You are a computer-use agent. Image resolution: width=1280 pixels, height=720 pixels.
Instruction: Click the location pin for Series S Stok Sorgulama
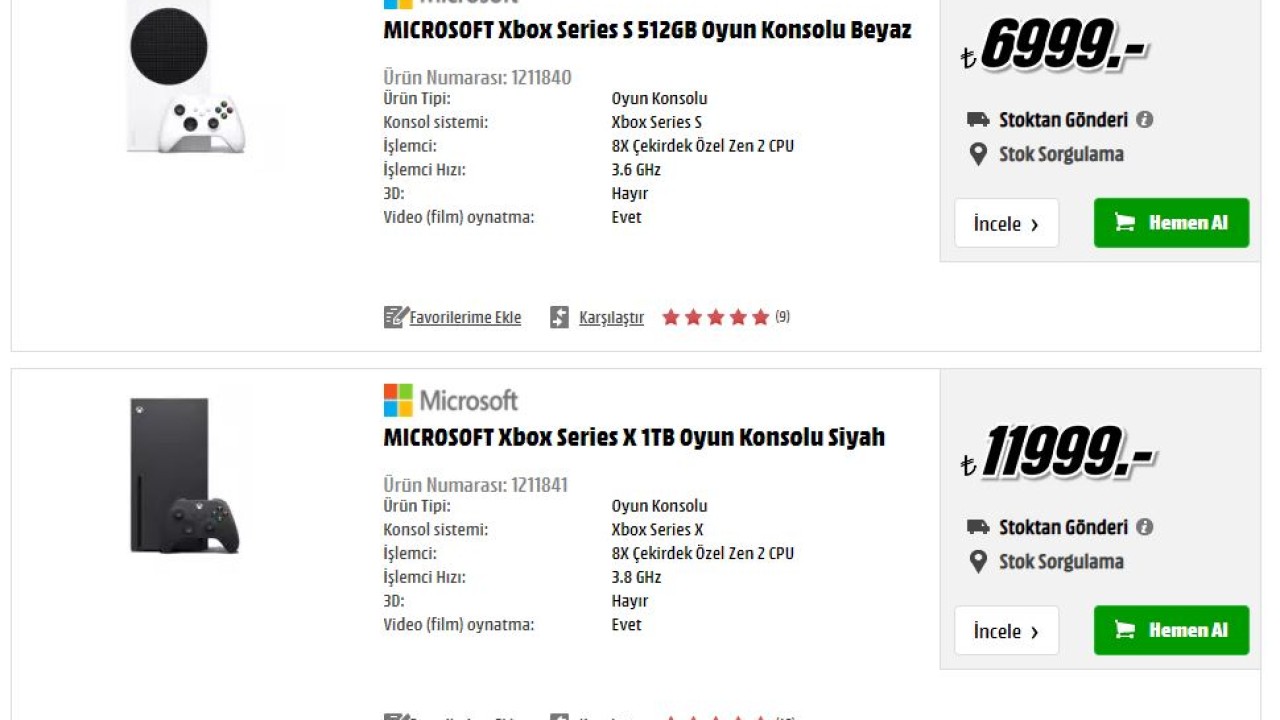979,154
